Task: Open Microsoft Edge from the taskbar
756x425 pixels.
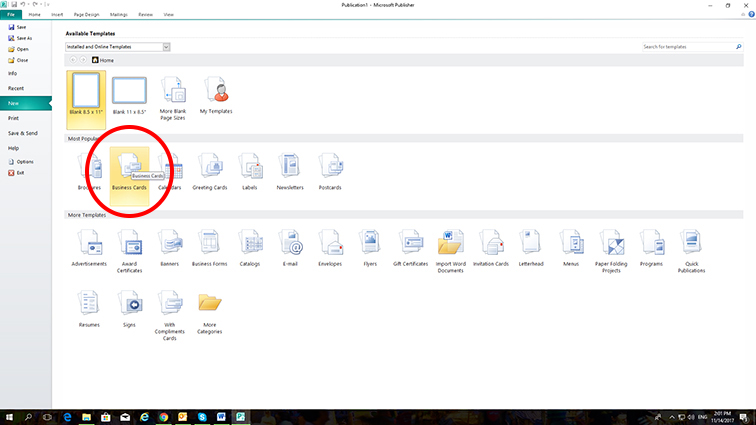Action: click(x=67, y=417)
